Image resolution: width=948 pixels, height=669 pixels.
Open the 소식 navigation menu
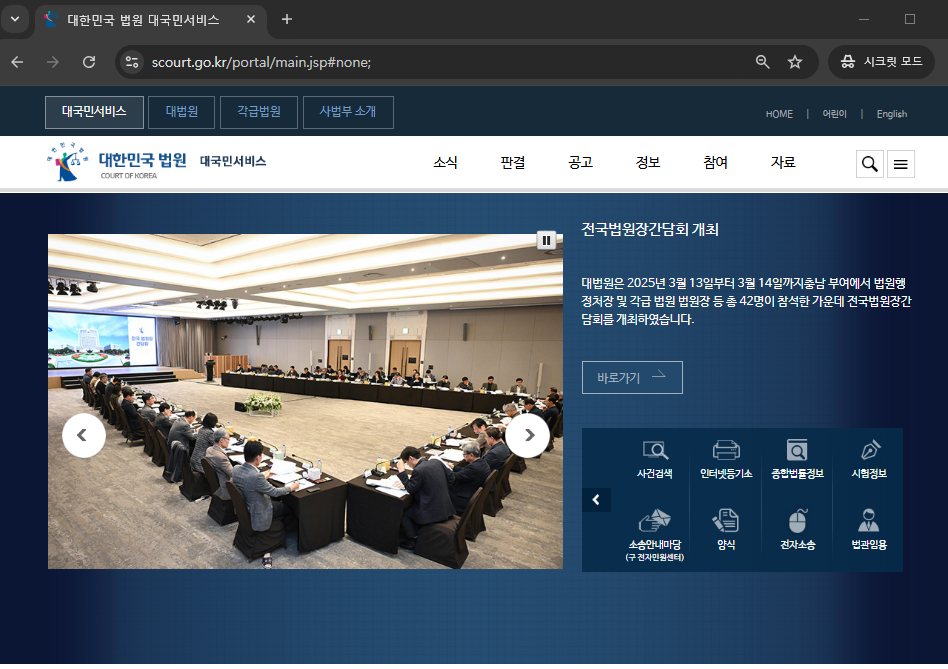click(444, 162)
